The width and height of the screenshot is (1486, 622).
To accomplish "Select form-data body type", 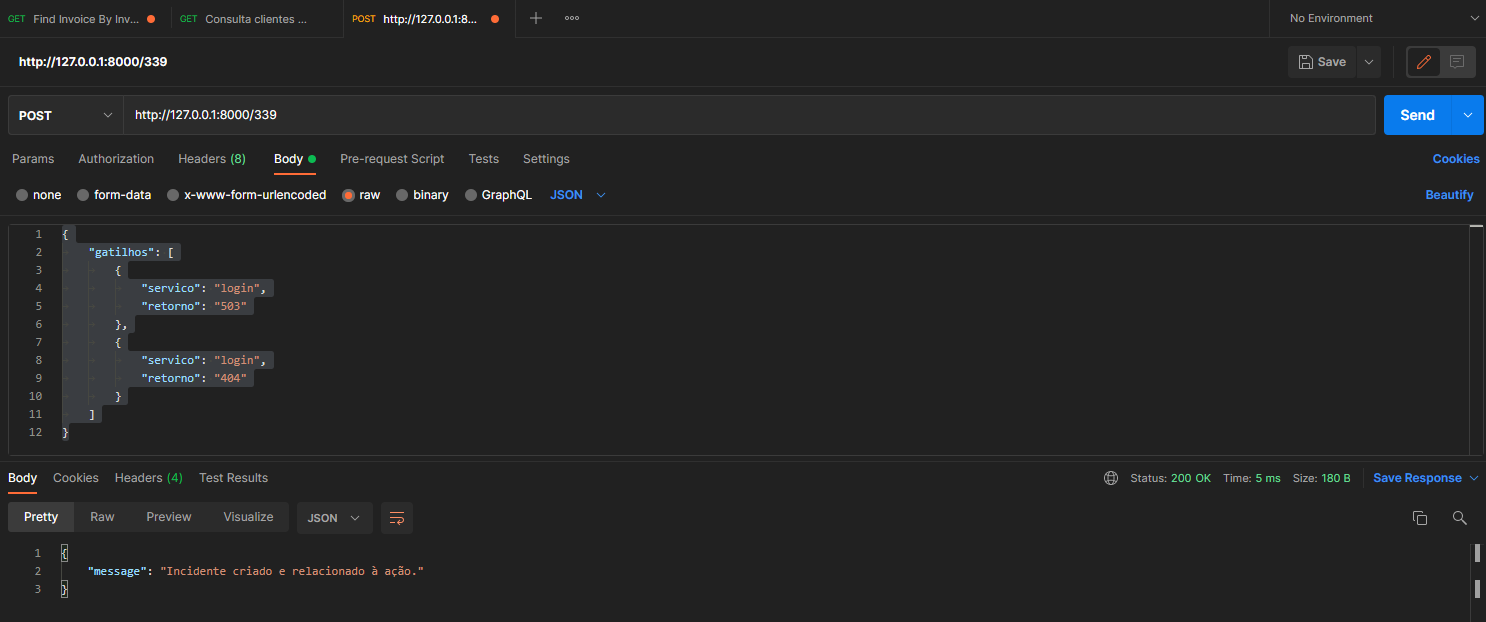I will [x=114, y=195].
